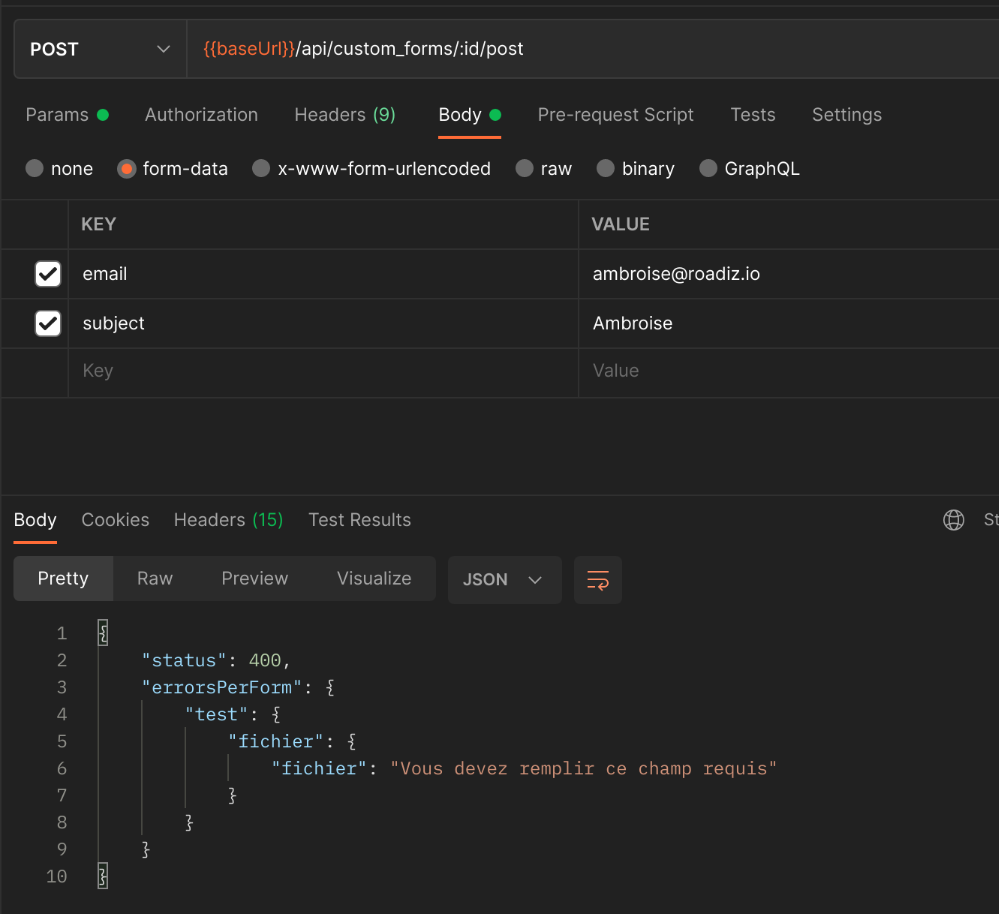999x914 pixels.
Task: Open the Tests tab
Action: (x=752, y=115)
